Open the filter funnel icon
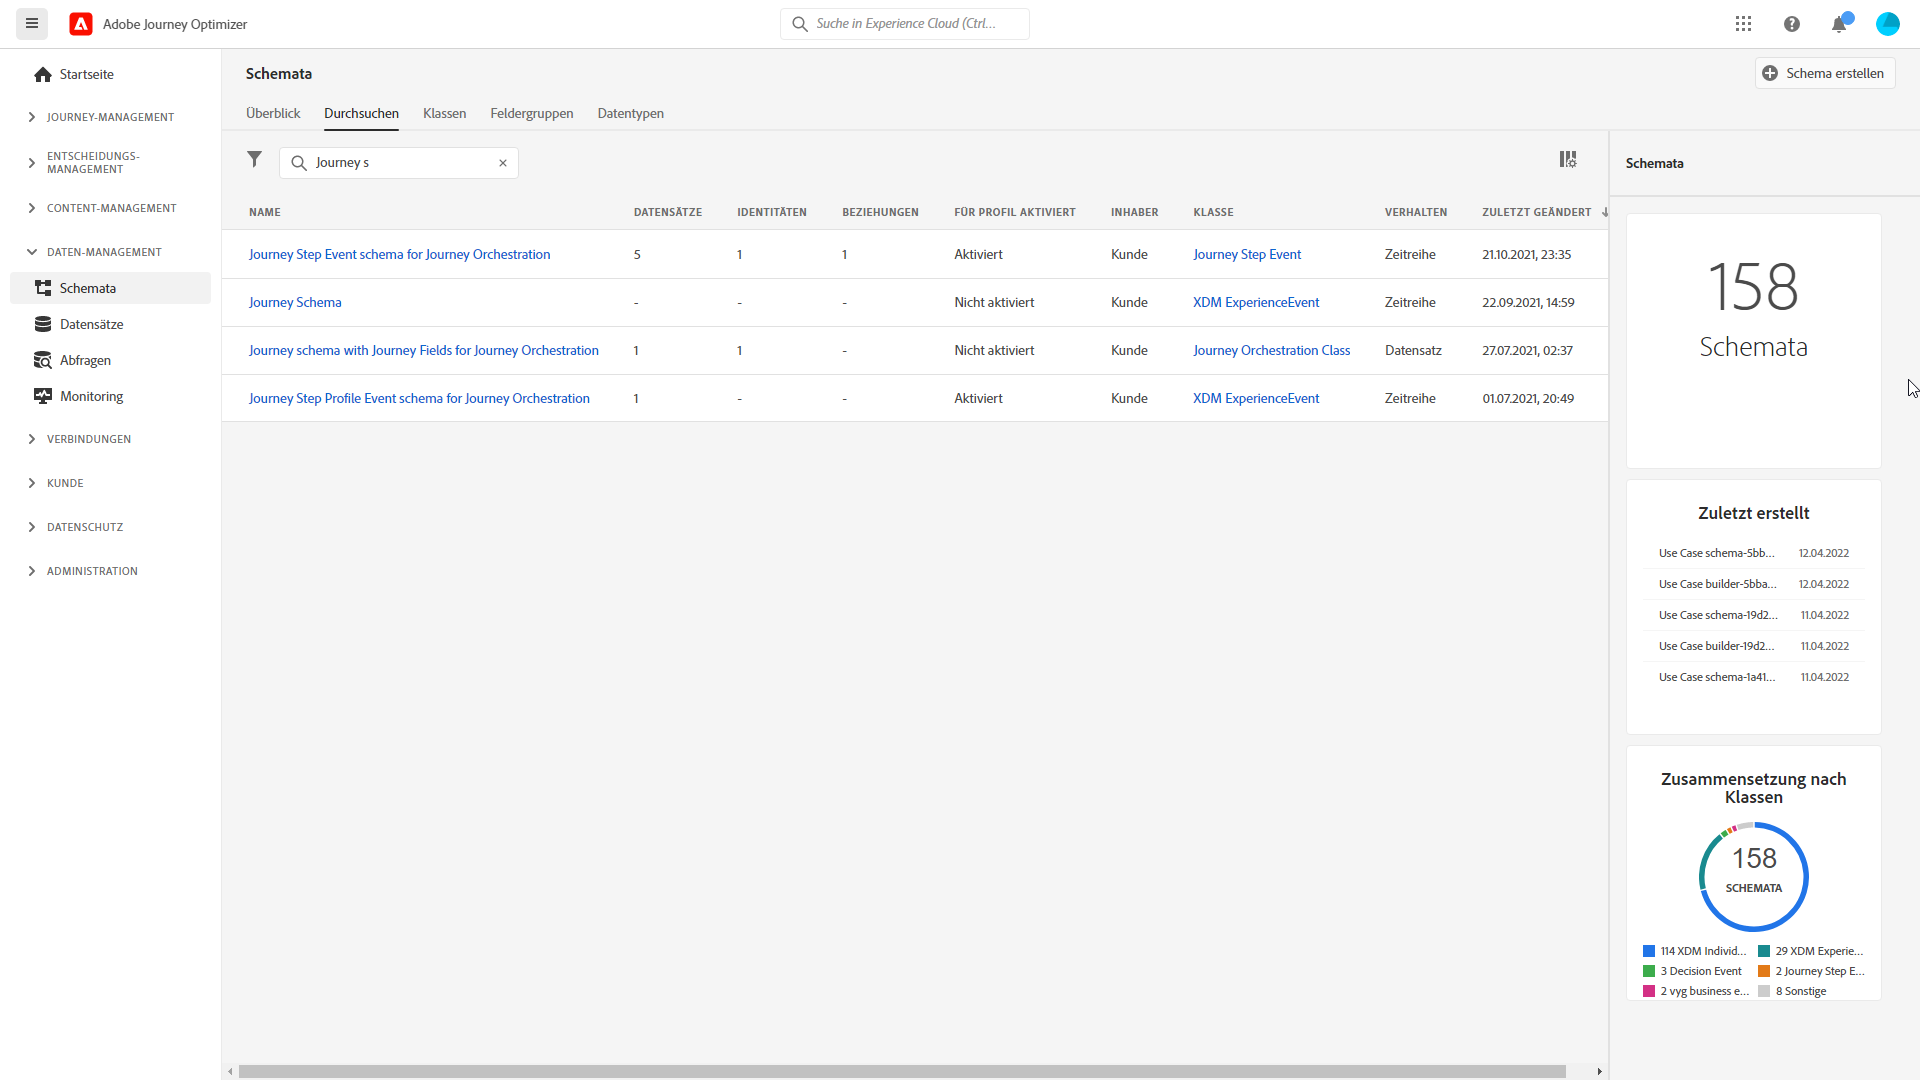1920x1080 pixels. (x=255, y=160)
